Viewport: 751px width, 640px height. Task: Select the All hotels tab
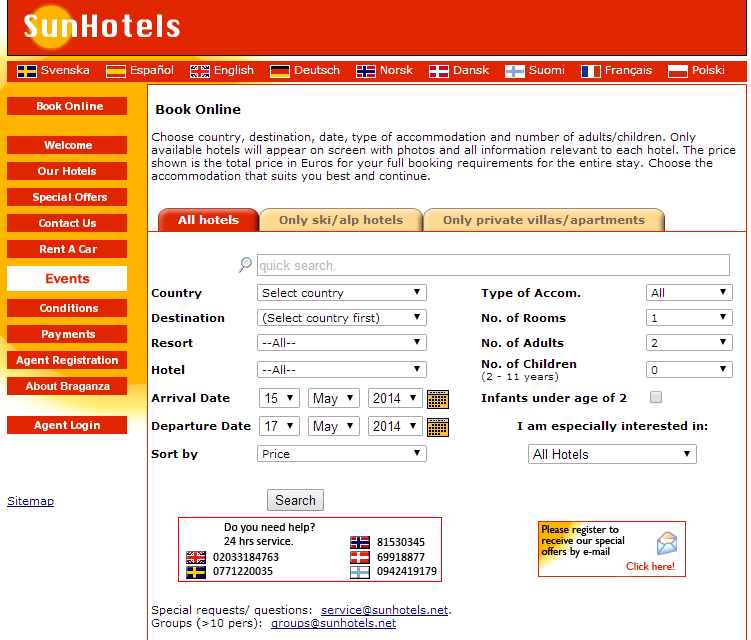click(208, 220)
